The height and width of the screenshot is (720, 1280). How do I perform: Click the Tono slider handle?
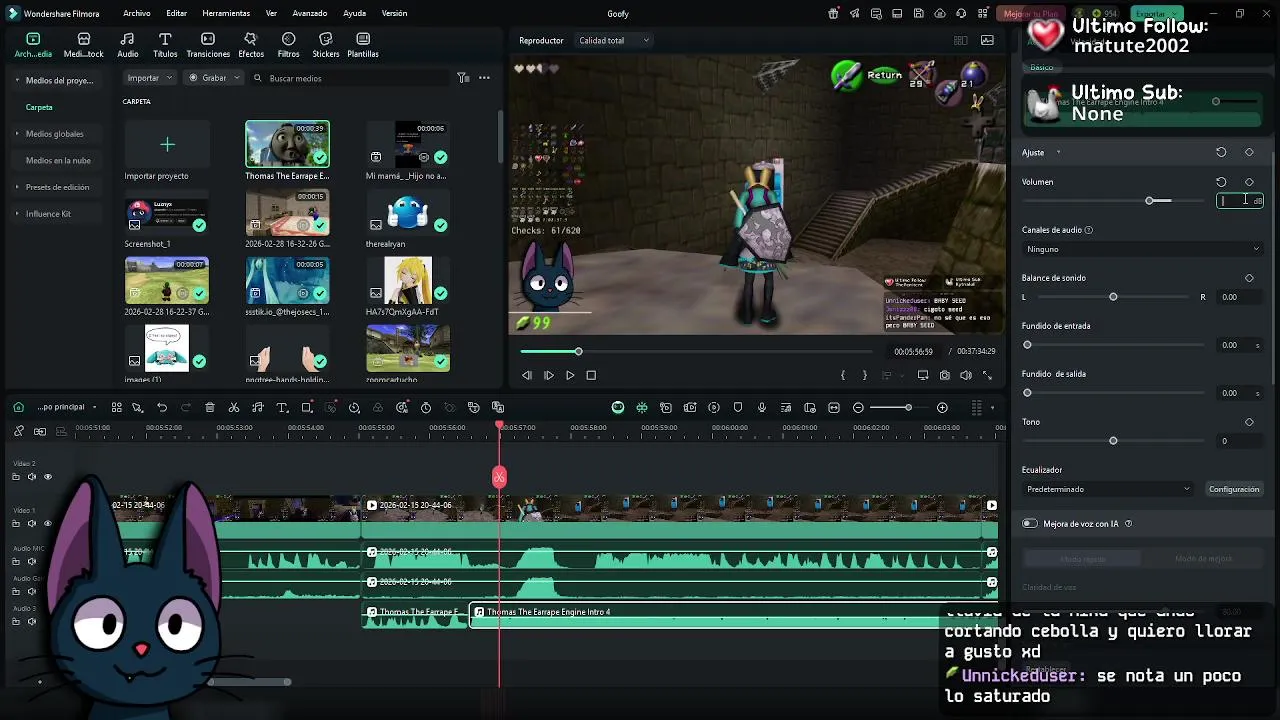point(1113,441)
